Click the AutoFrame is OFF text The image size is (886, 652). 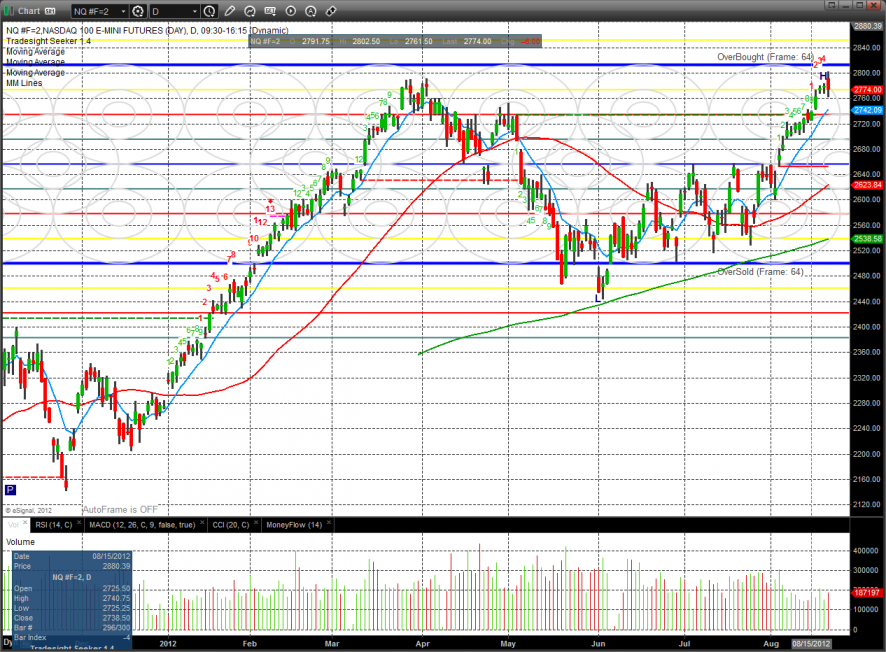120,510
